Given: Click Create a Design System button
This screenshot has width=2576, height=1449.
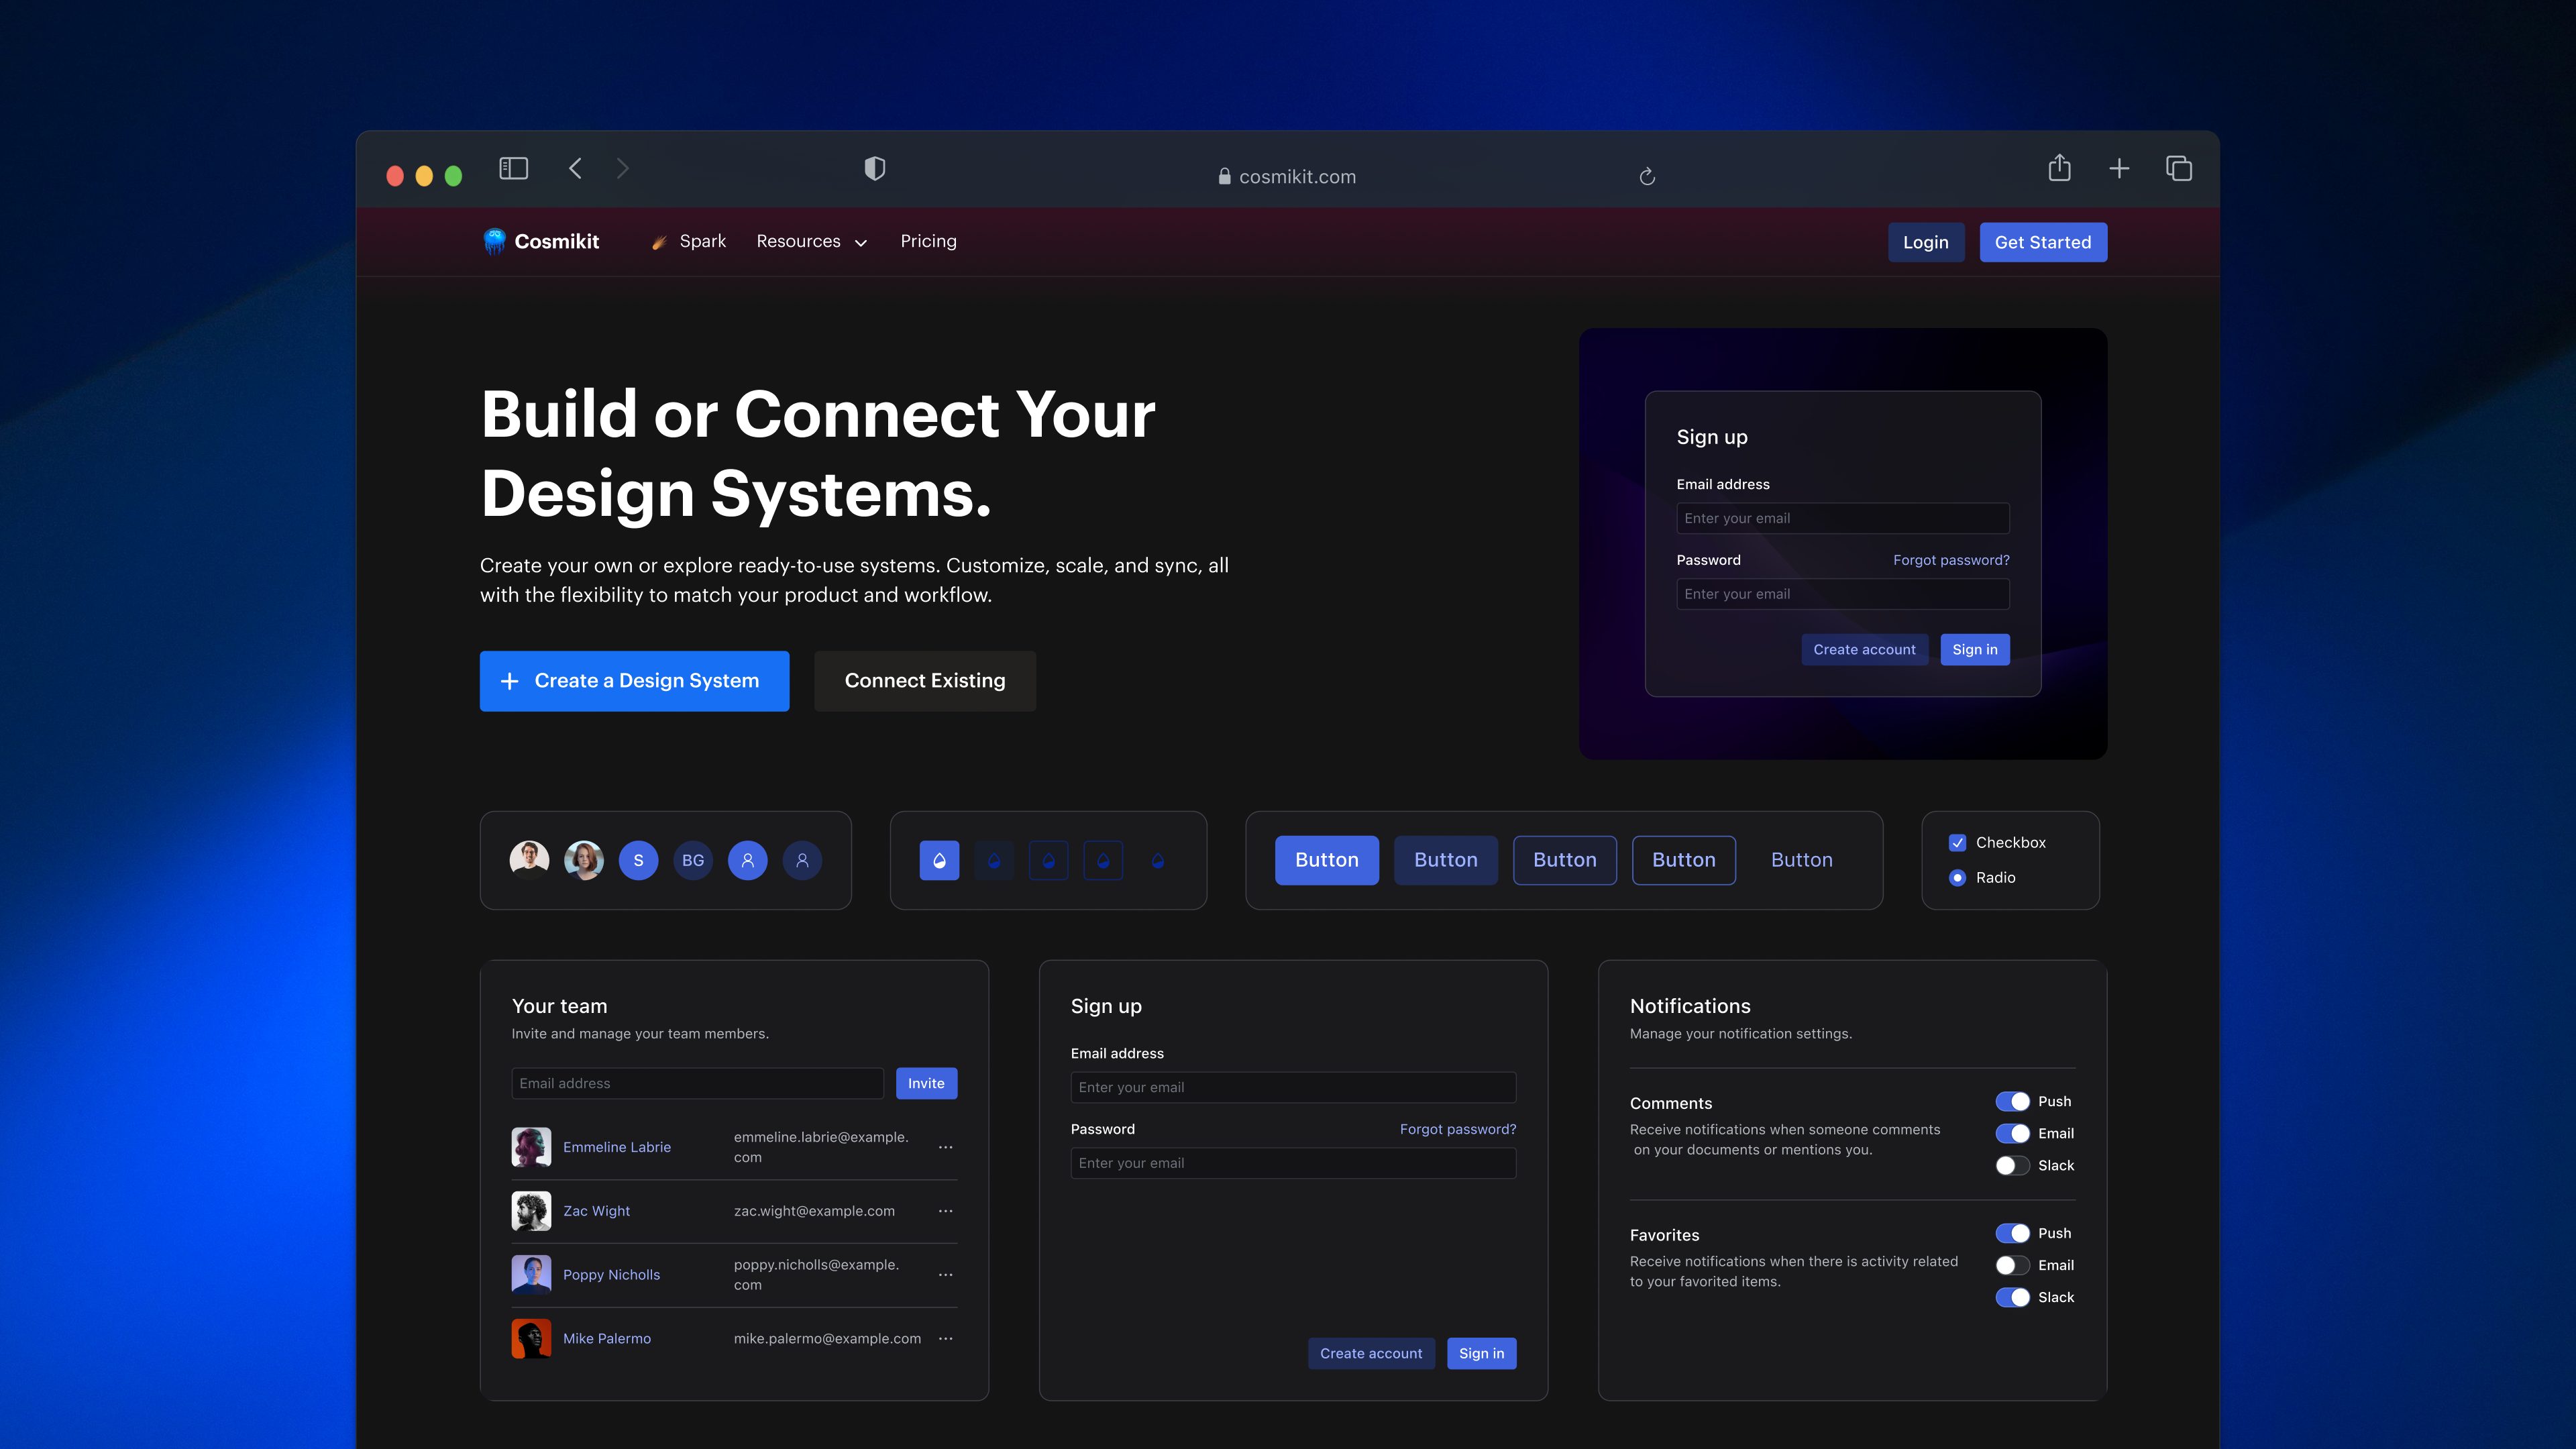Looking at the screenshot, I should point(634,681).
